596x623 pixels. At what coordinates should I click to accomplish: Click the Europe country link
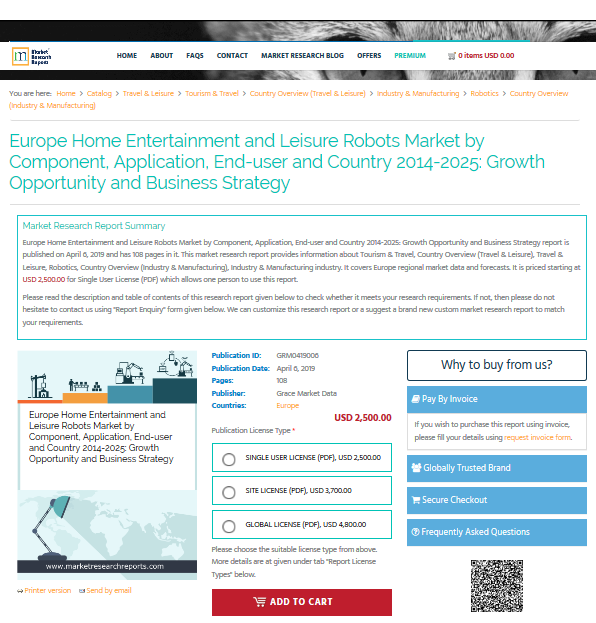point(288,406)
